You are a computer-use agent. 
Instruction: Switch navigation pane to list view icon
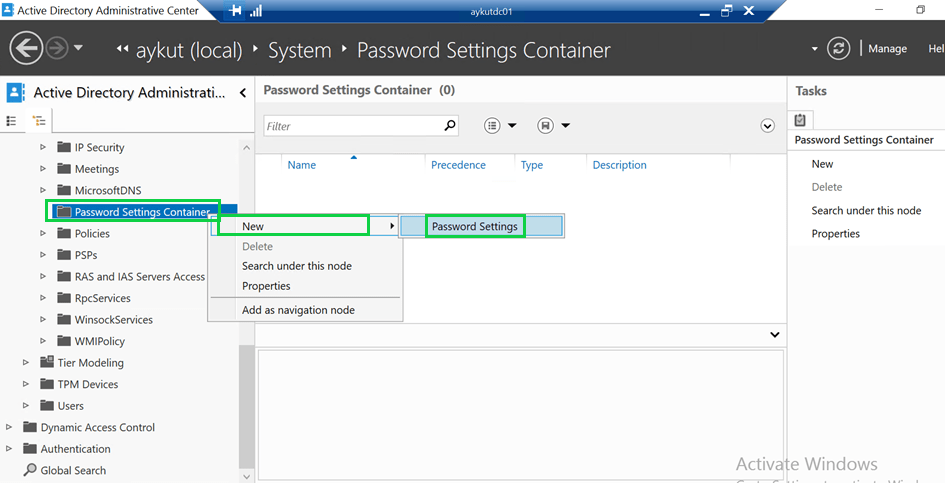click(x=12, y=121)
